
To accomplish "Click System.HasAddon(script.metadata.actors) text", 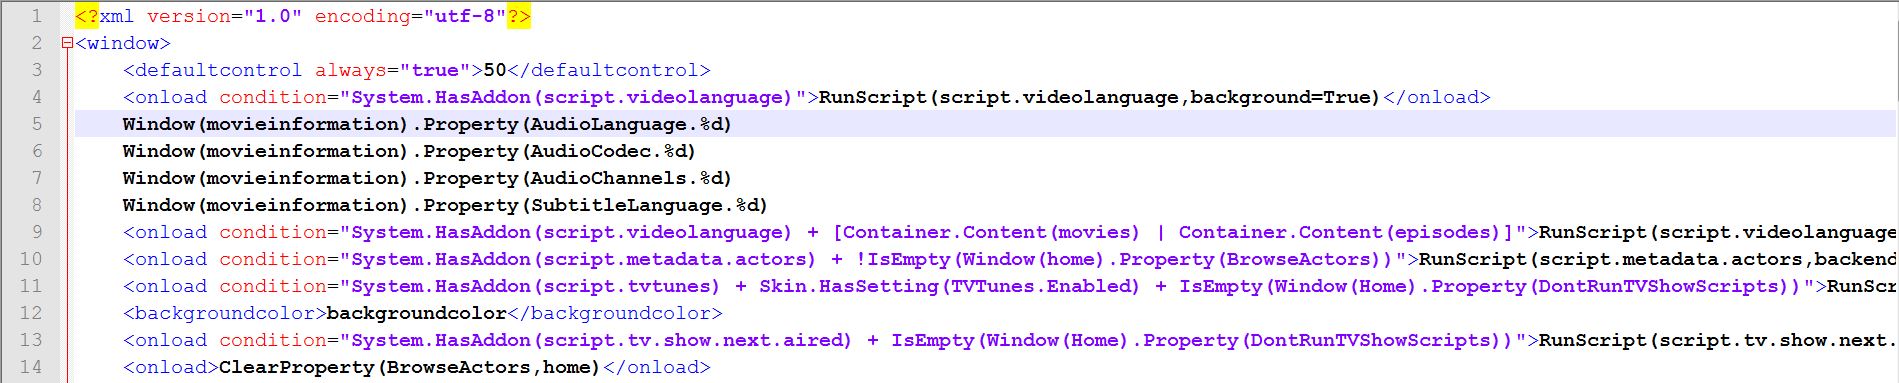I will tap(585, 259).
